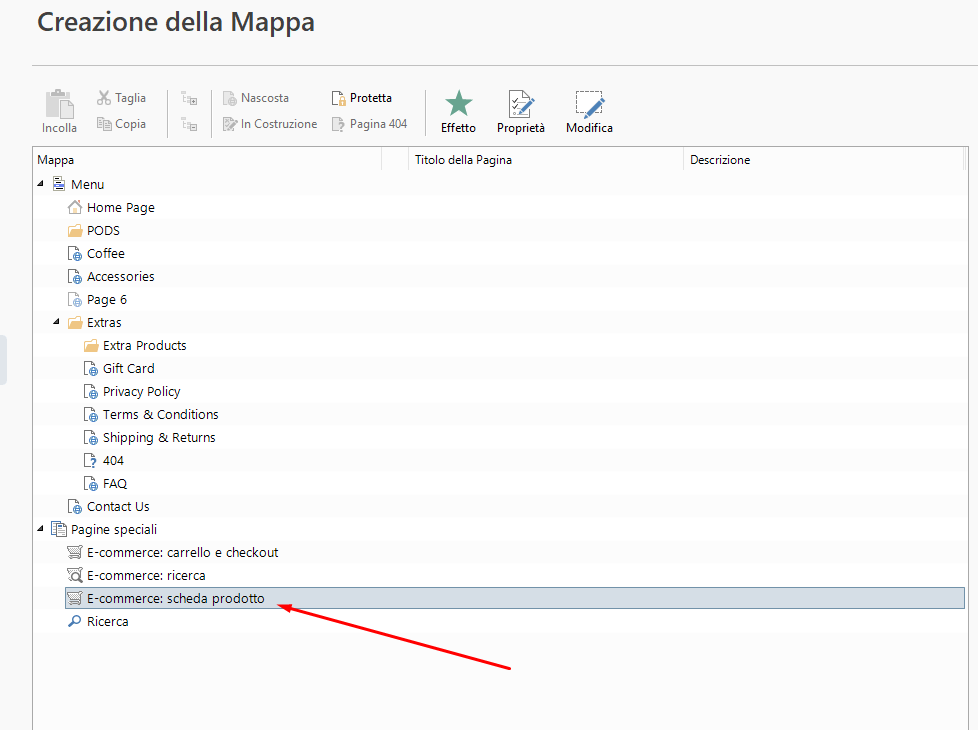The width and height of the screenshot is (978, 730).
Task: Collapse the Extras folder node
Action: tap(56, 322)
